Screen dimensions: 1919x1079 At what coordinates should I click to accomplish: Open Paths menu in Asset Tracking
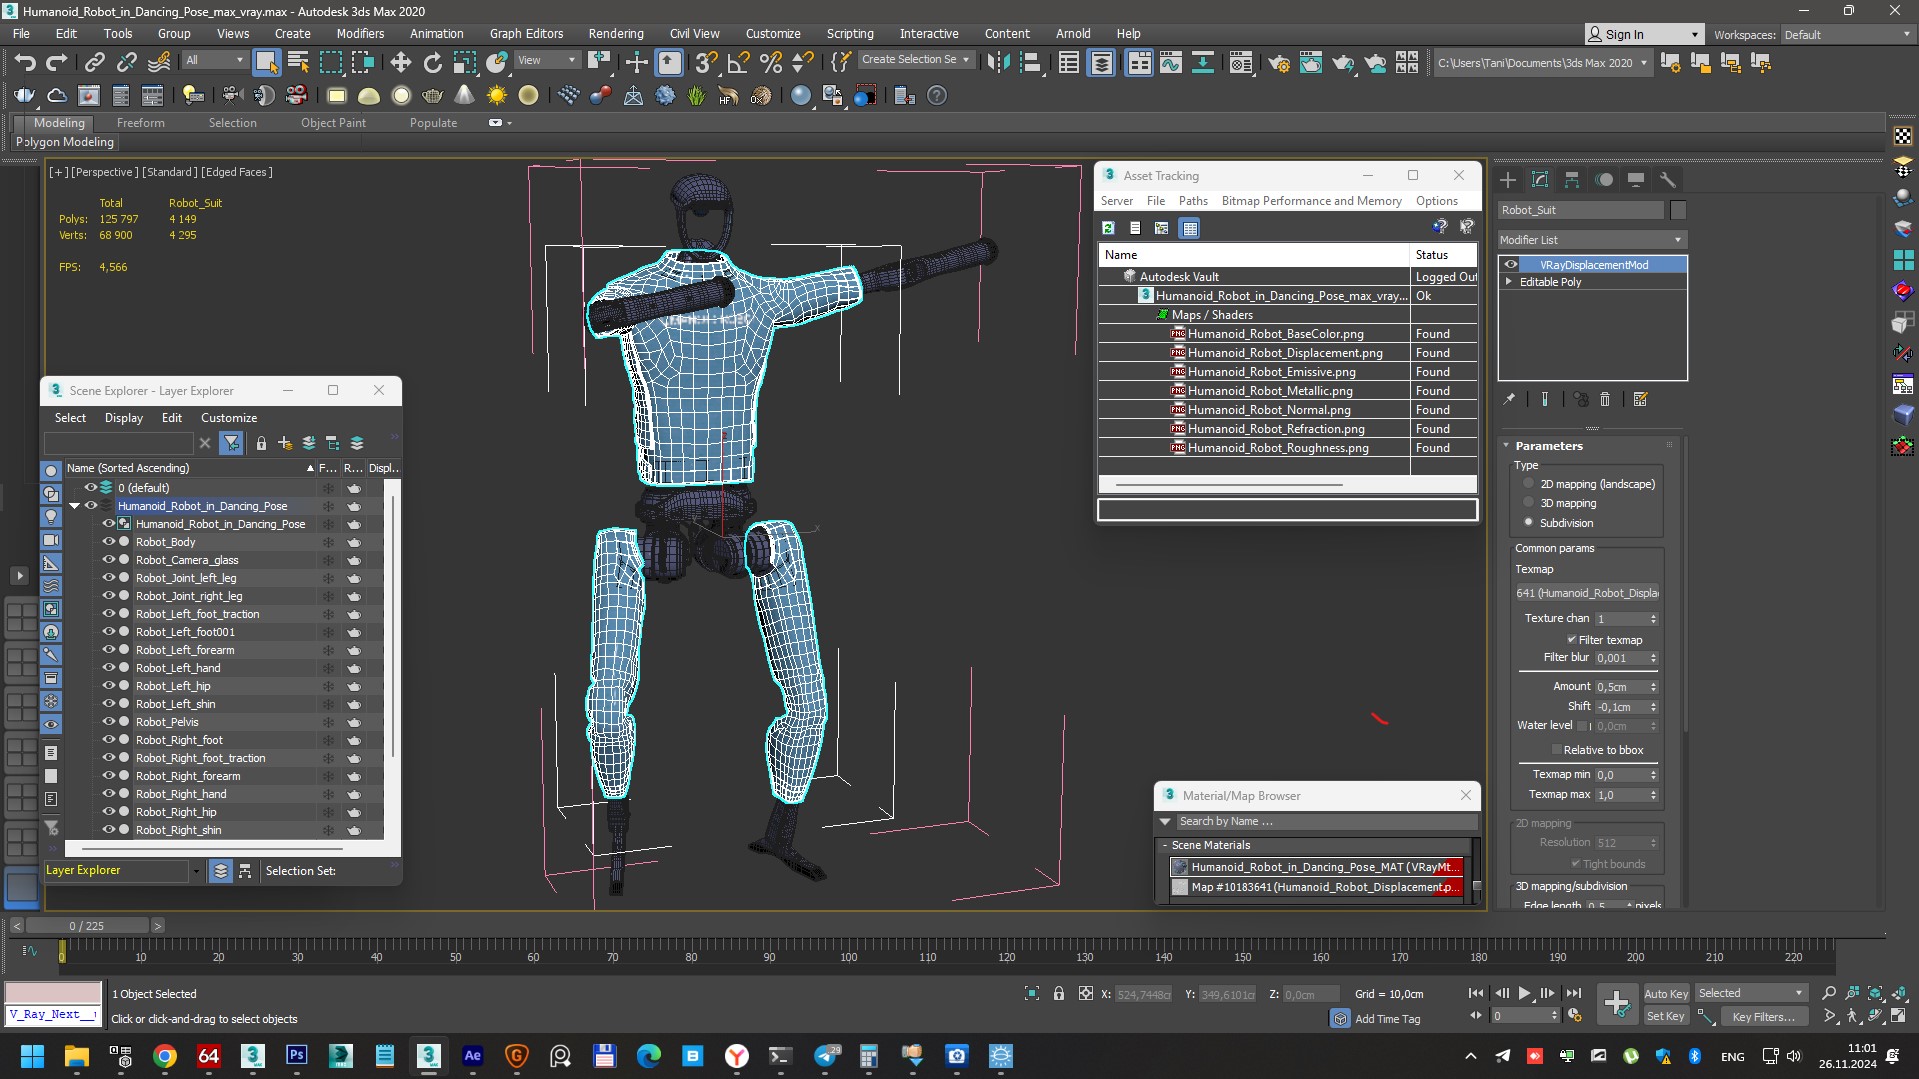(1193, 201)
